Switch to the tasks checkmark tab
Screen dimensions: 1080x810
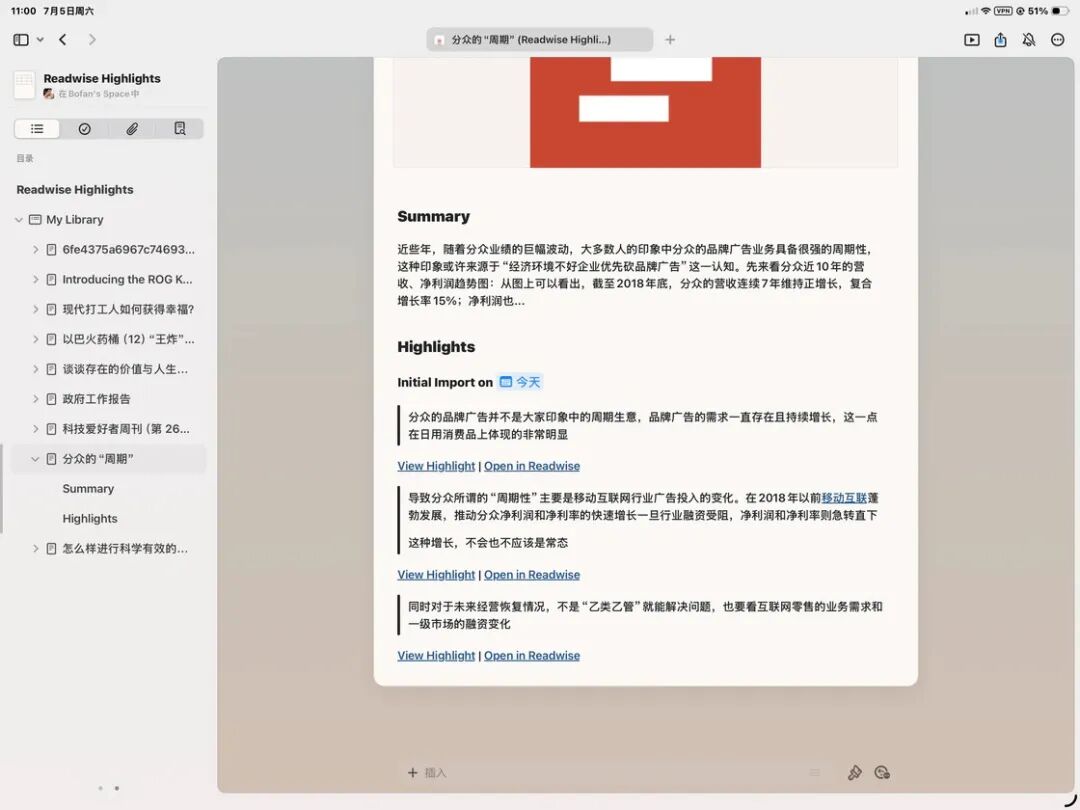[85, 129]
